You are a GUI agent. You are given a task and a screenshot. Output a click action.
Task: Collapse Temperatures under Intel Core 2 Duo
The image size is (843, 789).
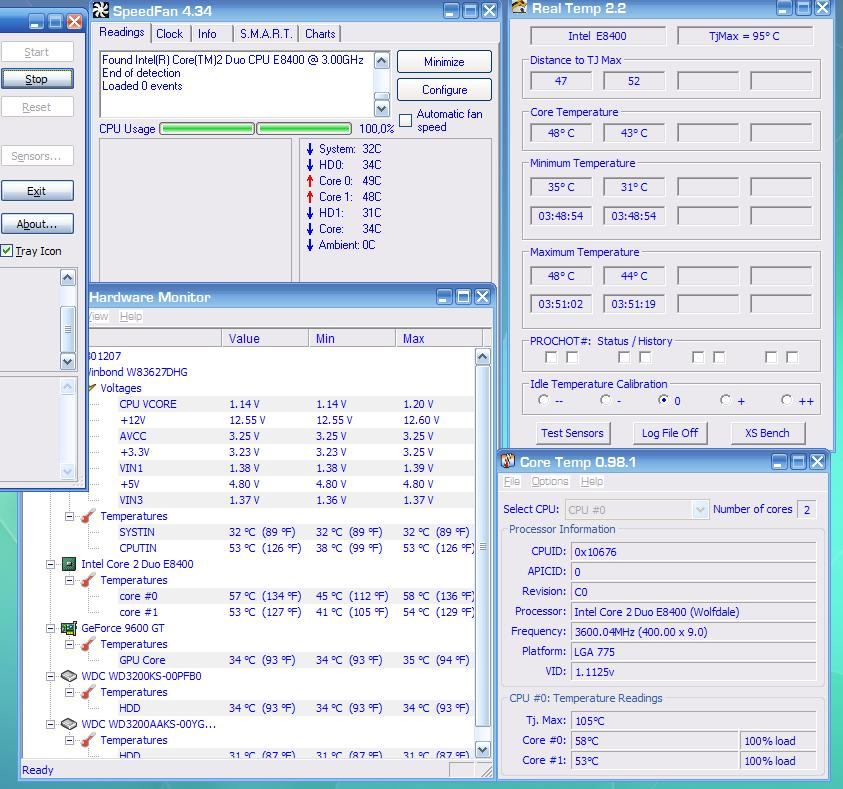coord(69,580)
